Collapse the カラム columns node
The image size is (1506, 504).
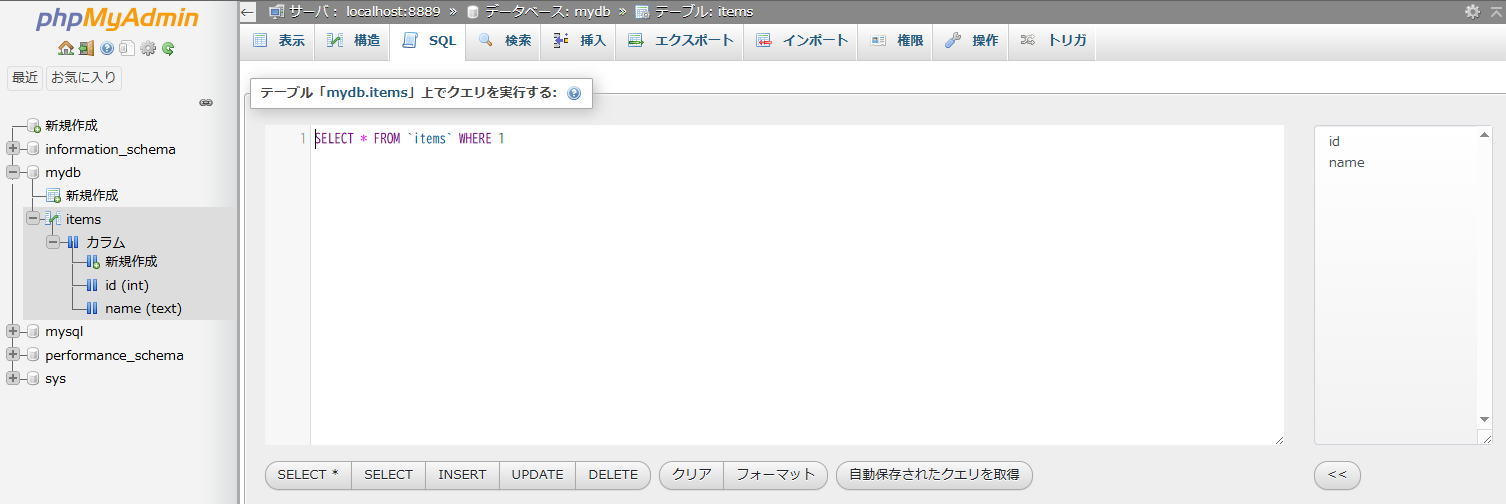[53, 242]
